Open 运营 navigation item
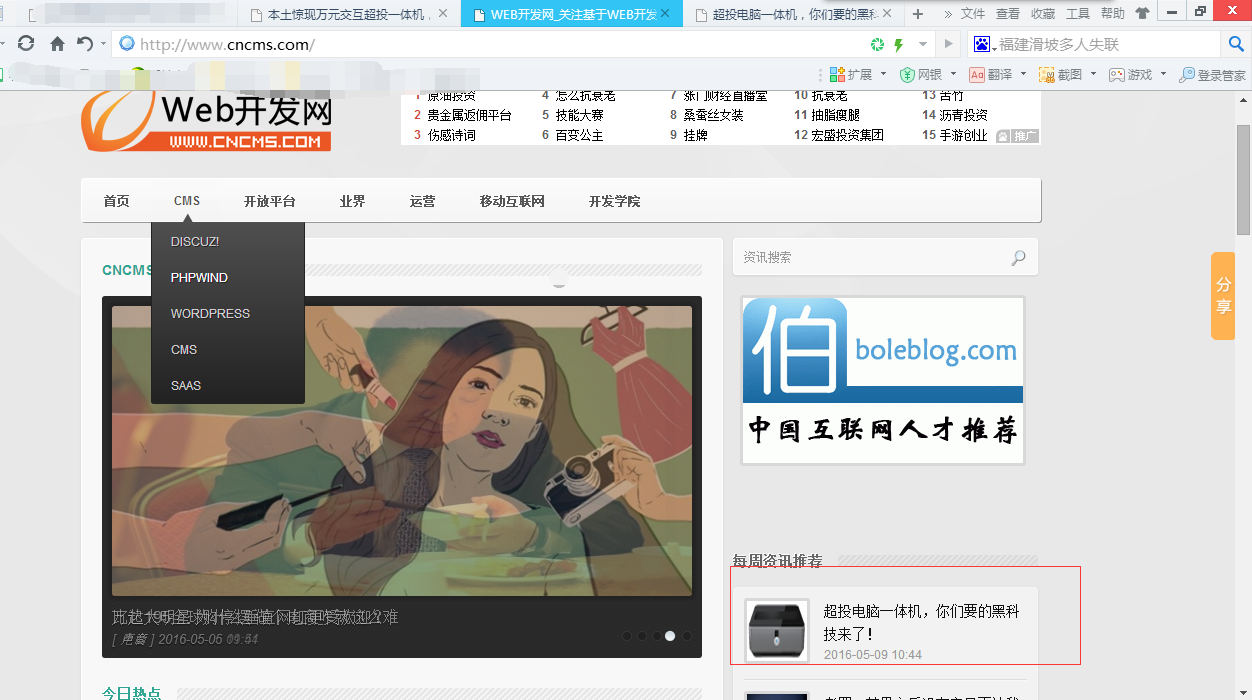This screenshot has height=700, width=1252. (x=422, y=201)
